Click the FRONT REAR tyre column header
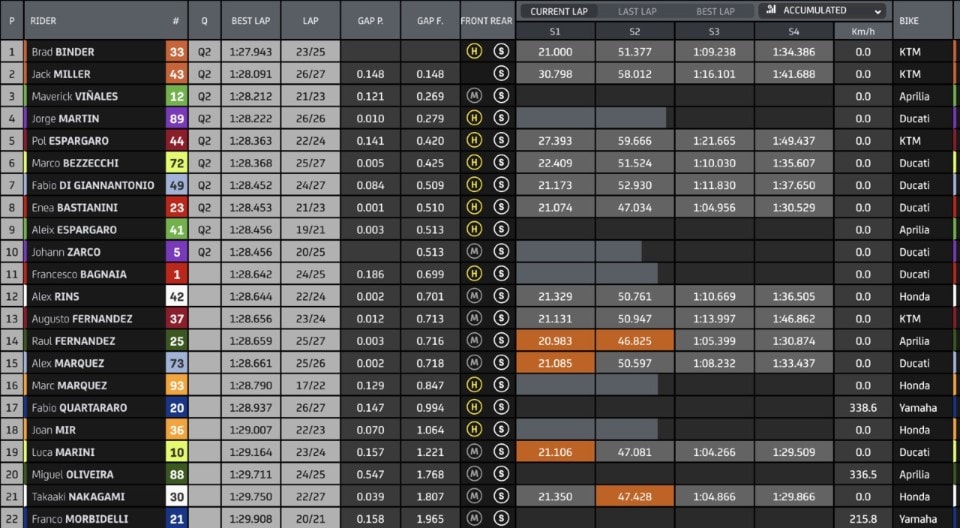 point(487,21)
